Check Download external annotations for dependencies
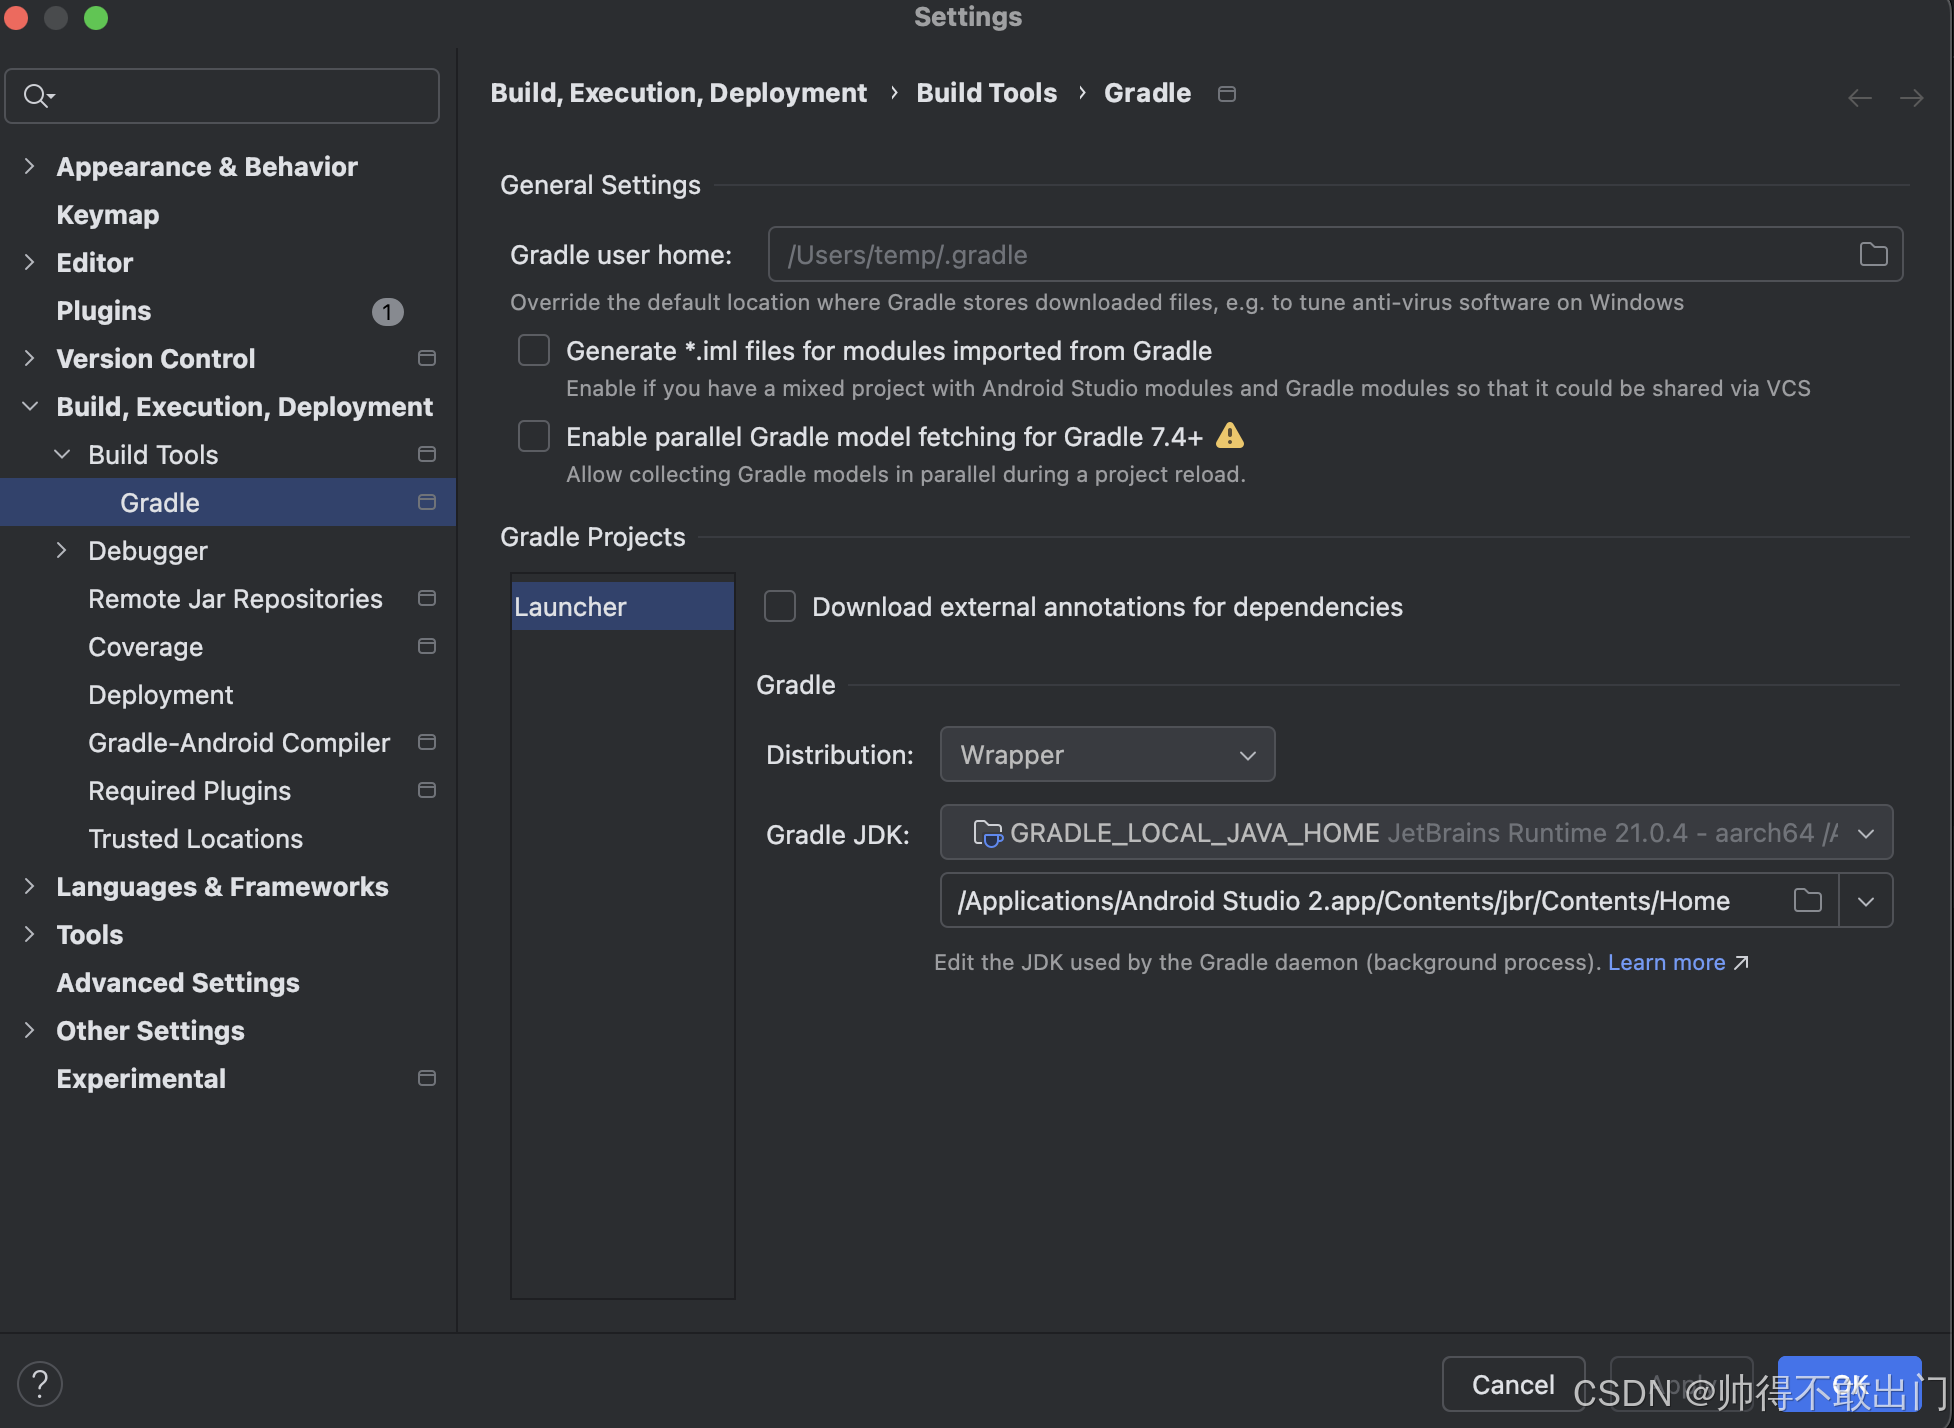The image size is (1954, 1428). click(780, 607)
